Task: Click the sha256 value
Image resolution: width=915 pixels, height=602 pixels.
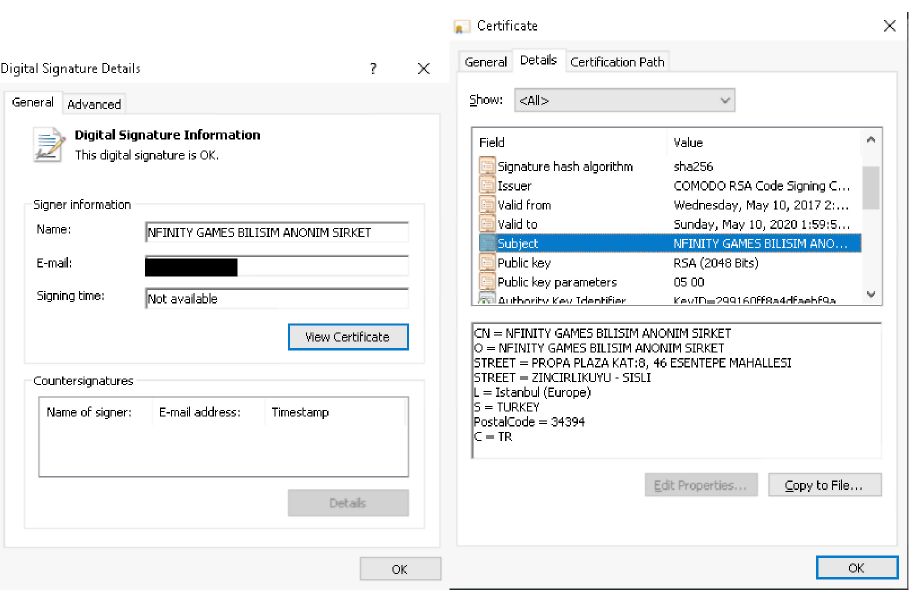Action: [x=693, y=166]
